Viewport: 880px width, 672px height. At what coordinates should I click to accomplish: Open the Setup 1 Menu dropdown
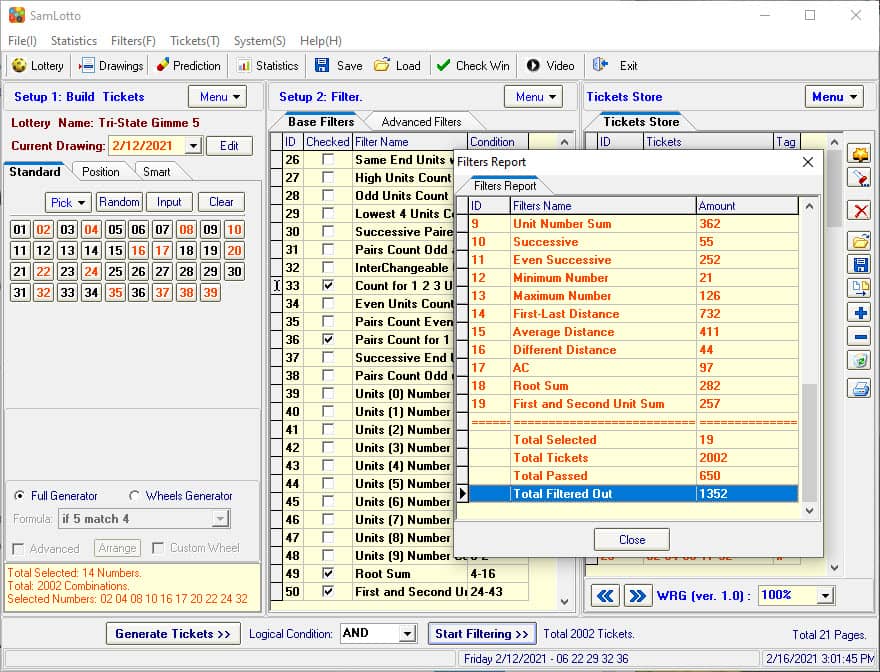pyautogui.click(x=217, y=97)
